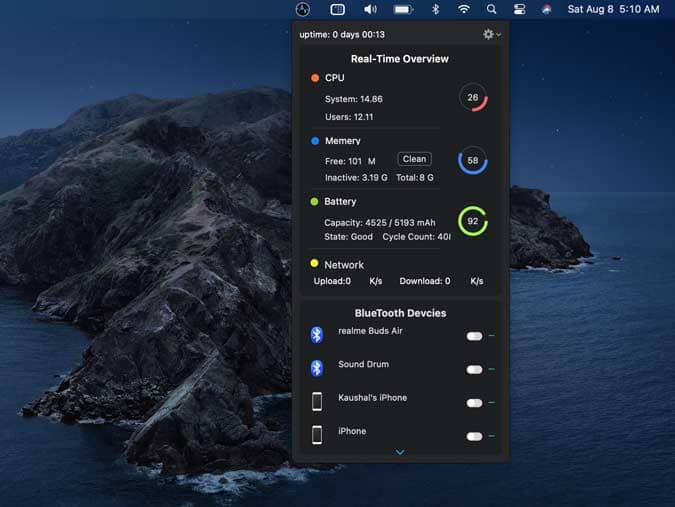Click the Total: 8 G value

[x=415, y=178]
